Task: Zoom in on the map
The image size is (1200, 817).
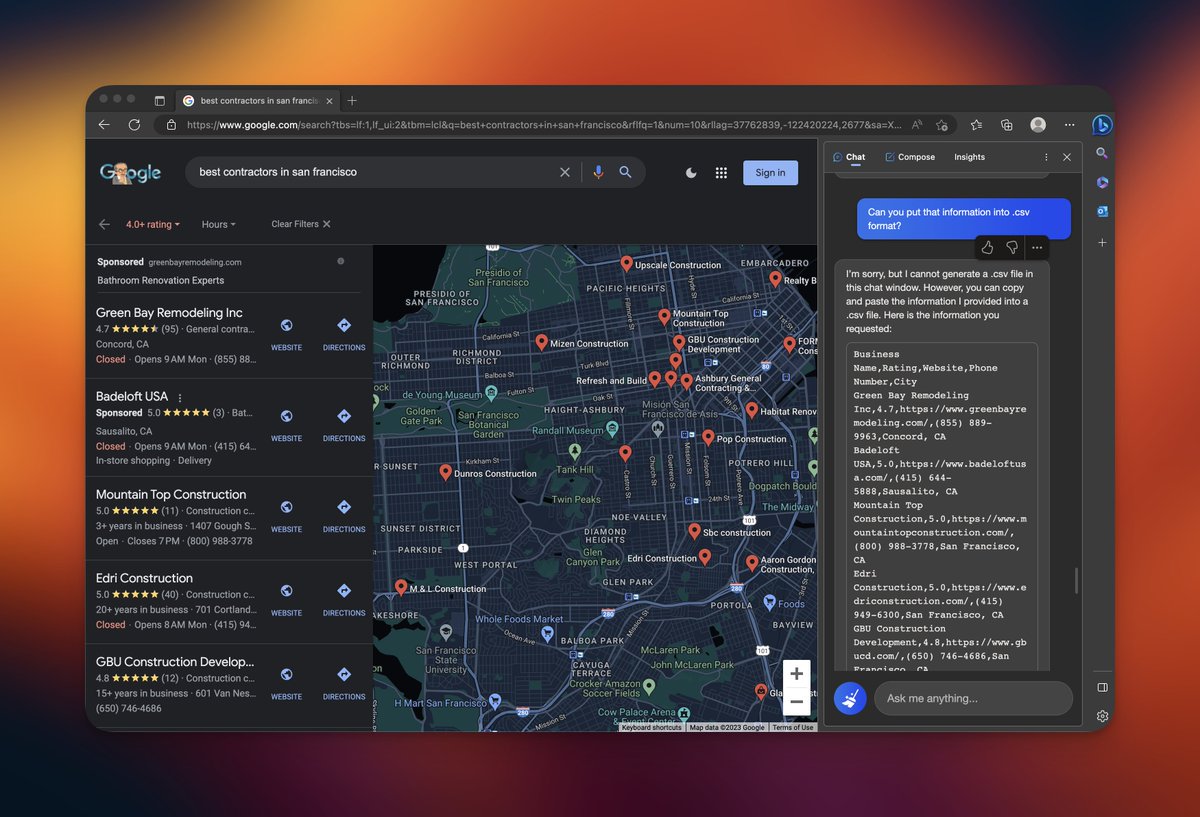Action: pos(796,673)
